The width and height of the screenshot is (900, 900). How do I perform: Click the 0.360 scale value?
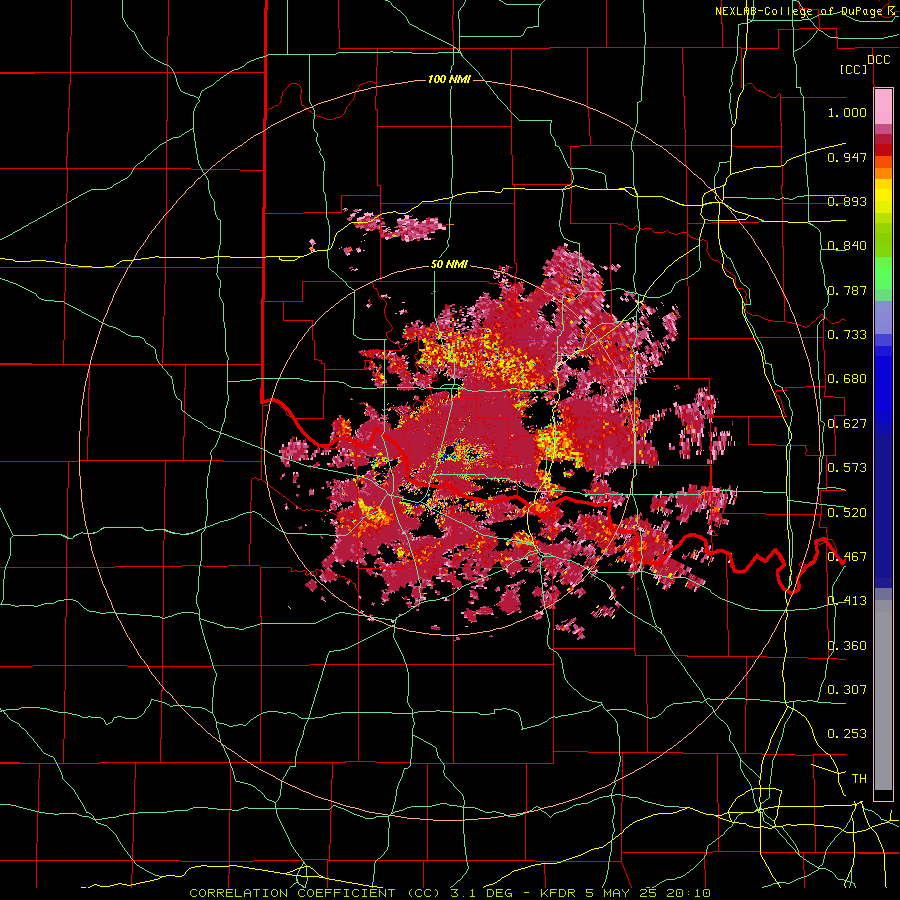[847, 646]
